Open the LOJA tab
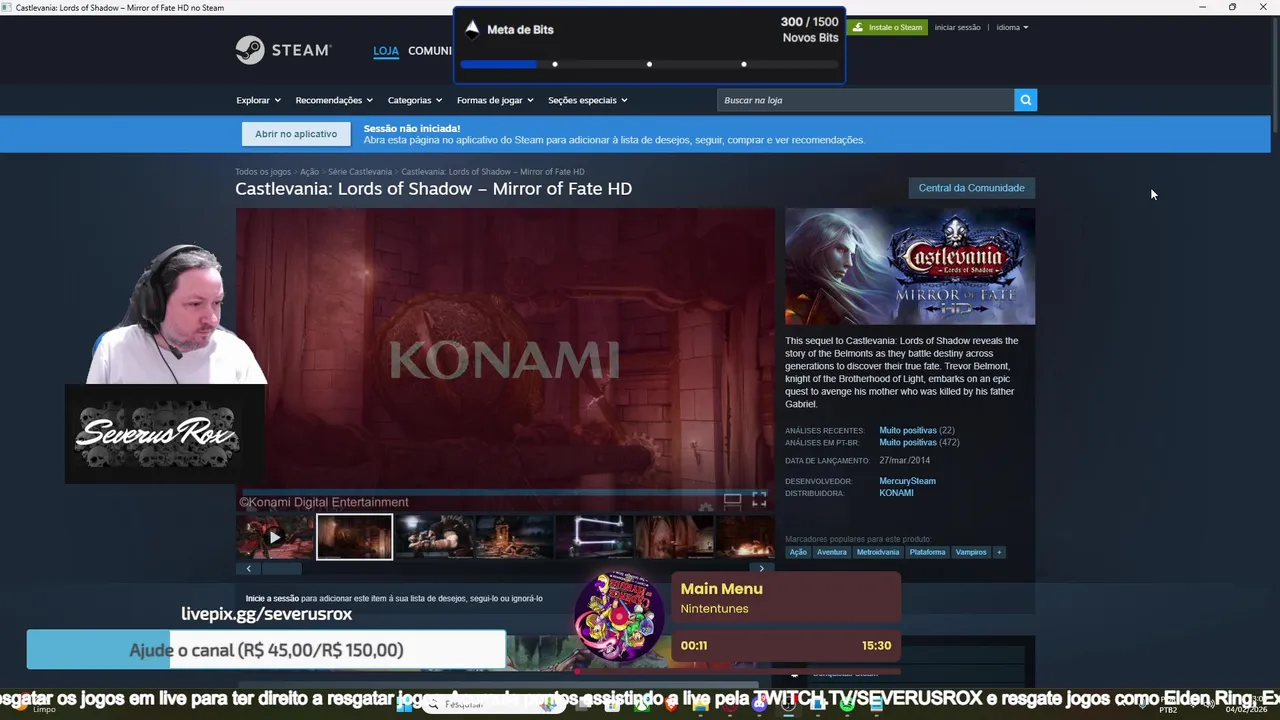 point(386,51)
